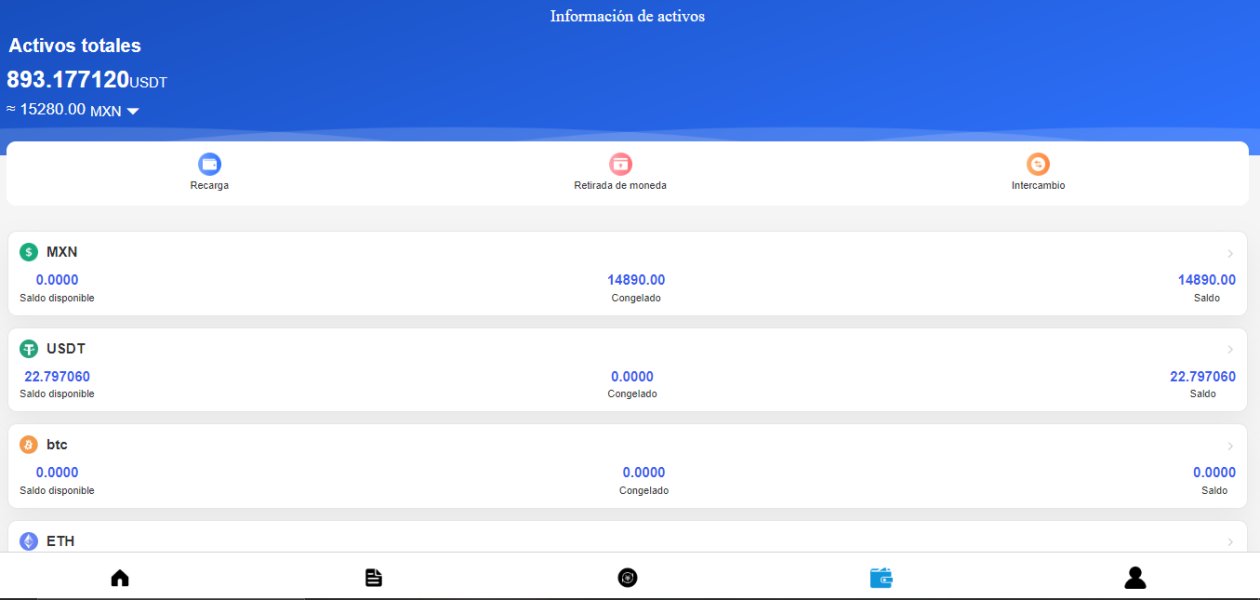Expand the USDT row chevron
This screenshot has height=600, width=1260.
1231,349
